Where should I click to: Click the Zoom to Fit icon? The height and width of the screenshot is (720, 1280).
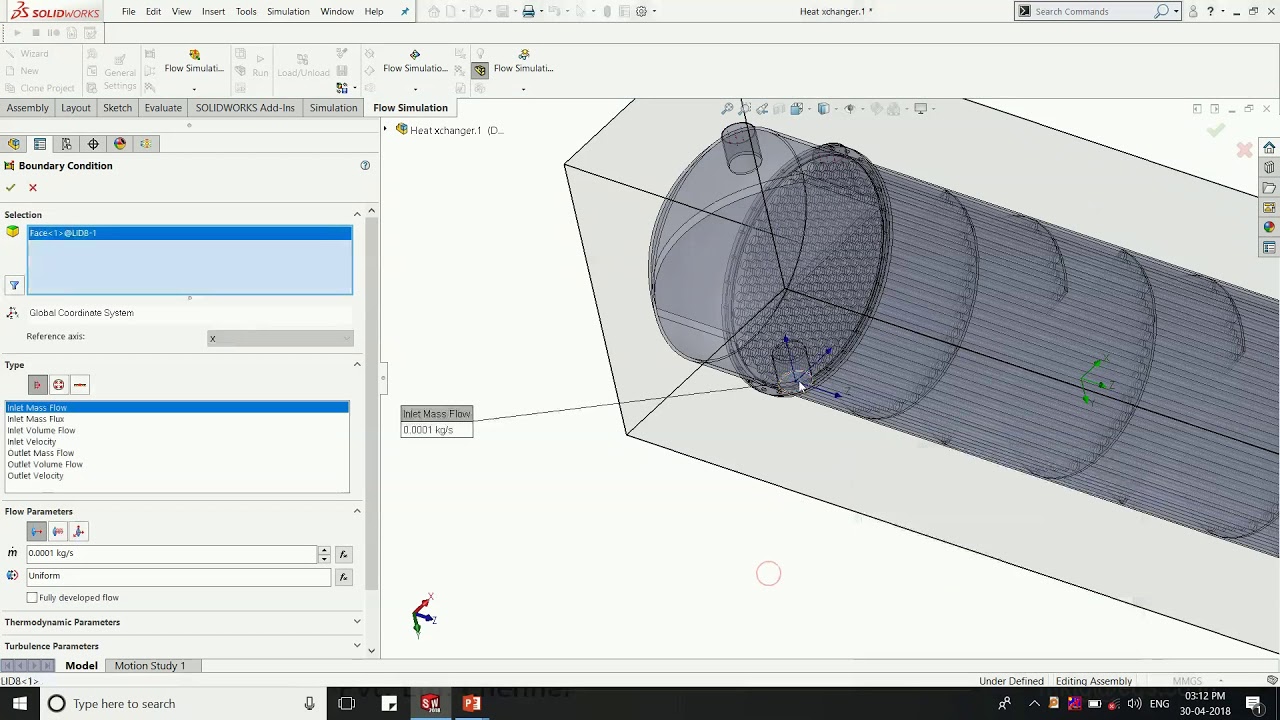coord(727,109)
